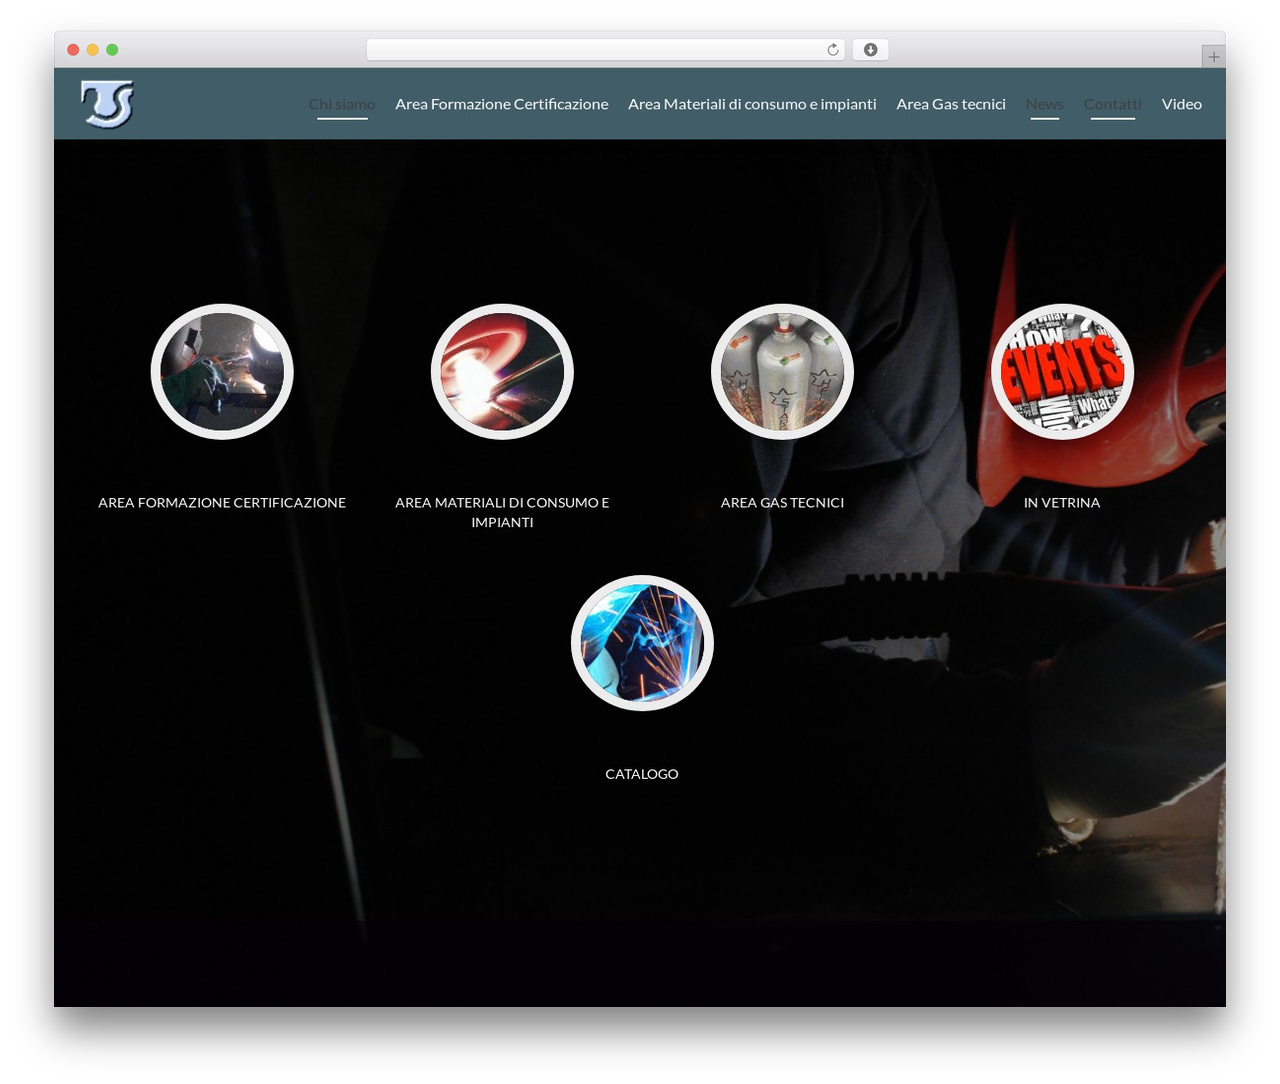Open the Contatti menu item
Image resolution: width=1280 pixels, height=1084 pixels.
pyautogui.click(x=1113, y=104)
